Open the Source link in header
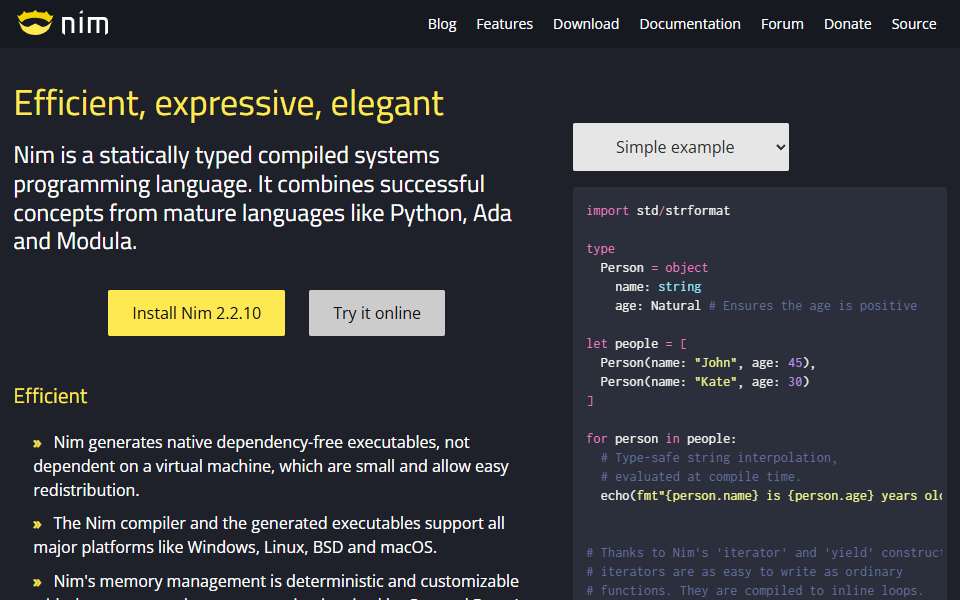 point(913,24)
